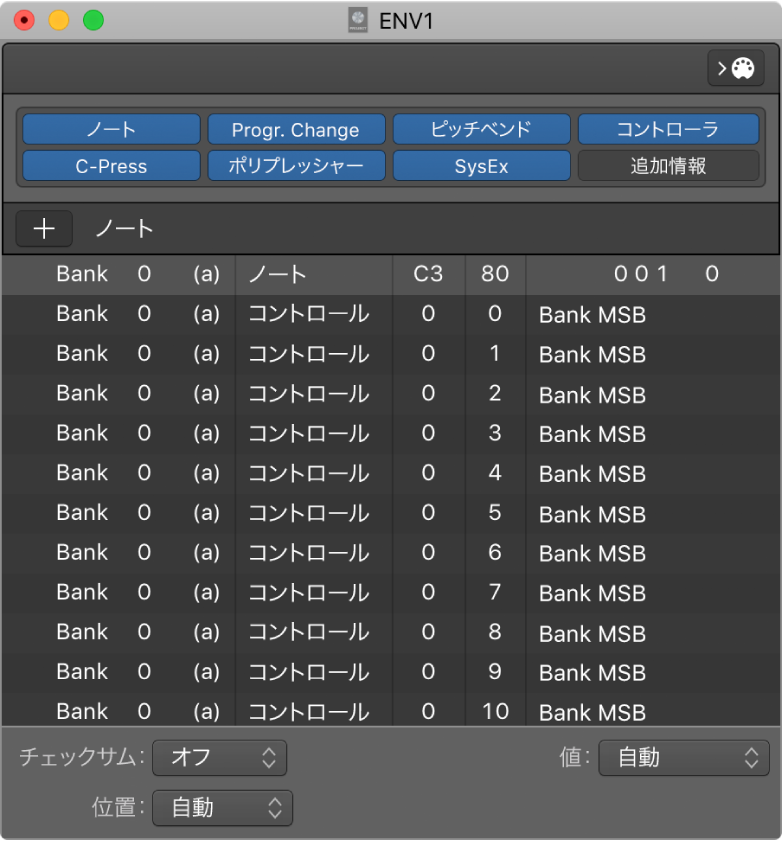Select control row with value 0 Bank MSB

[391, 314]
